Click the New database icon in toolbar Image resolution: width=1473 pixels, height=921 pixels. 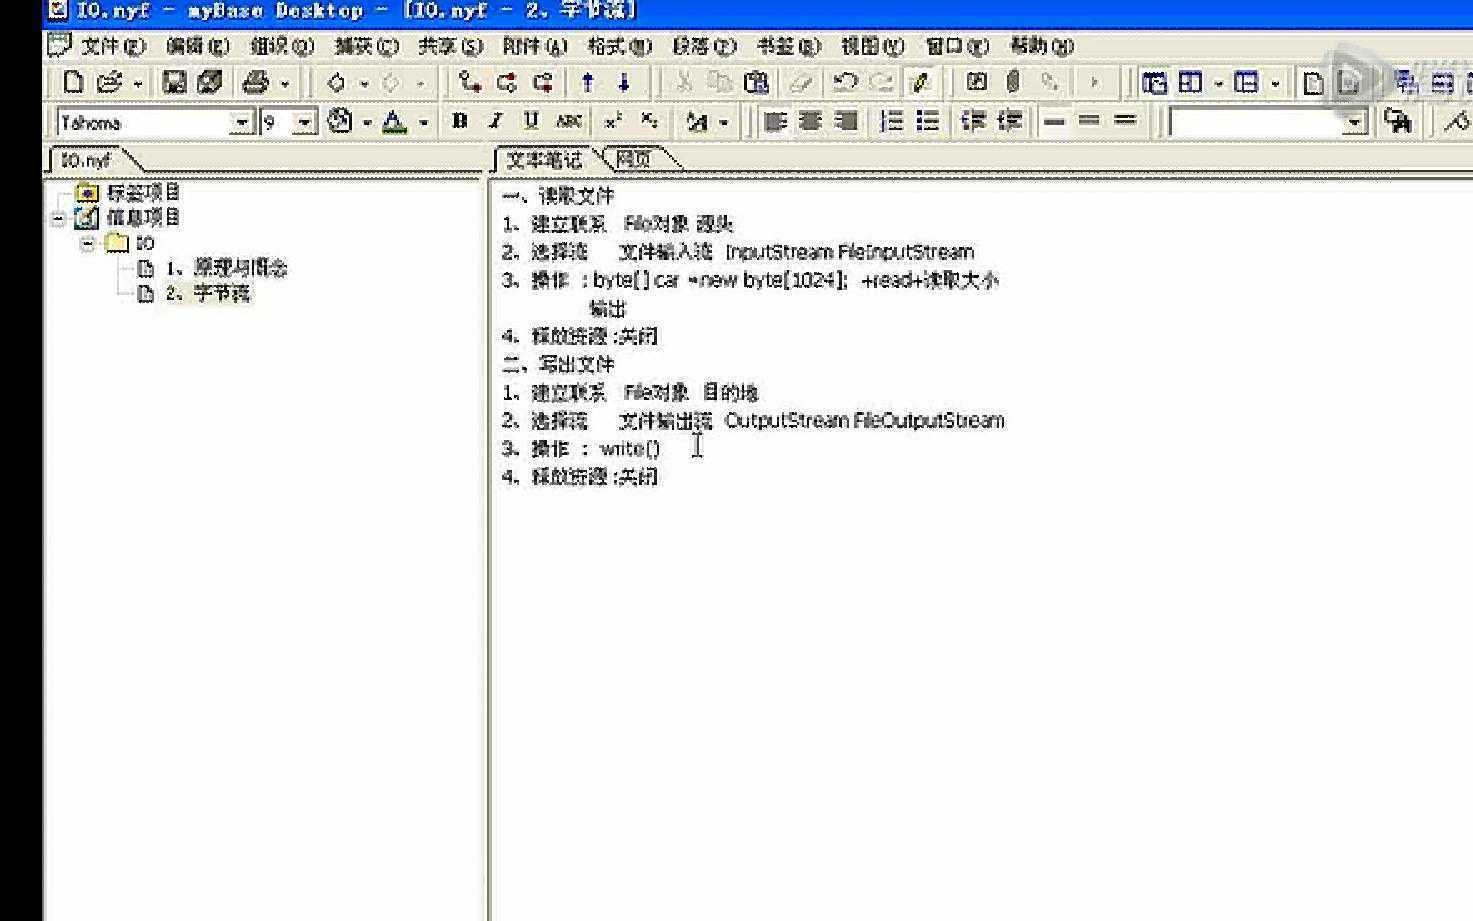(73, 82)
